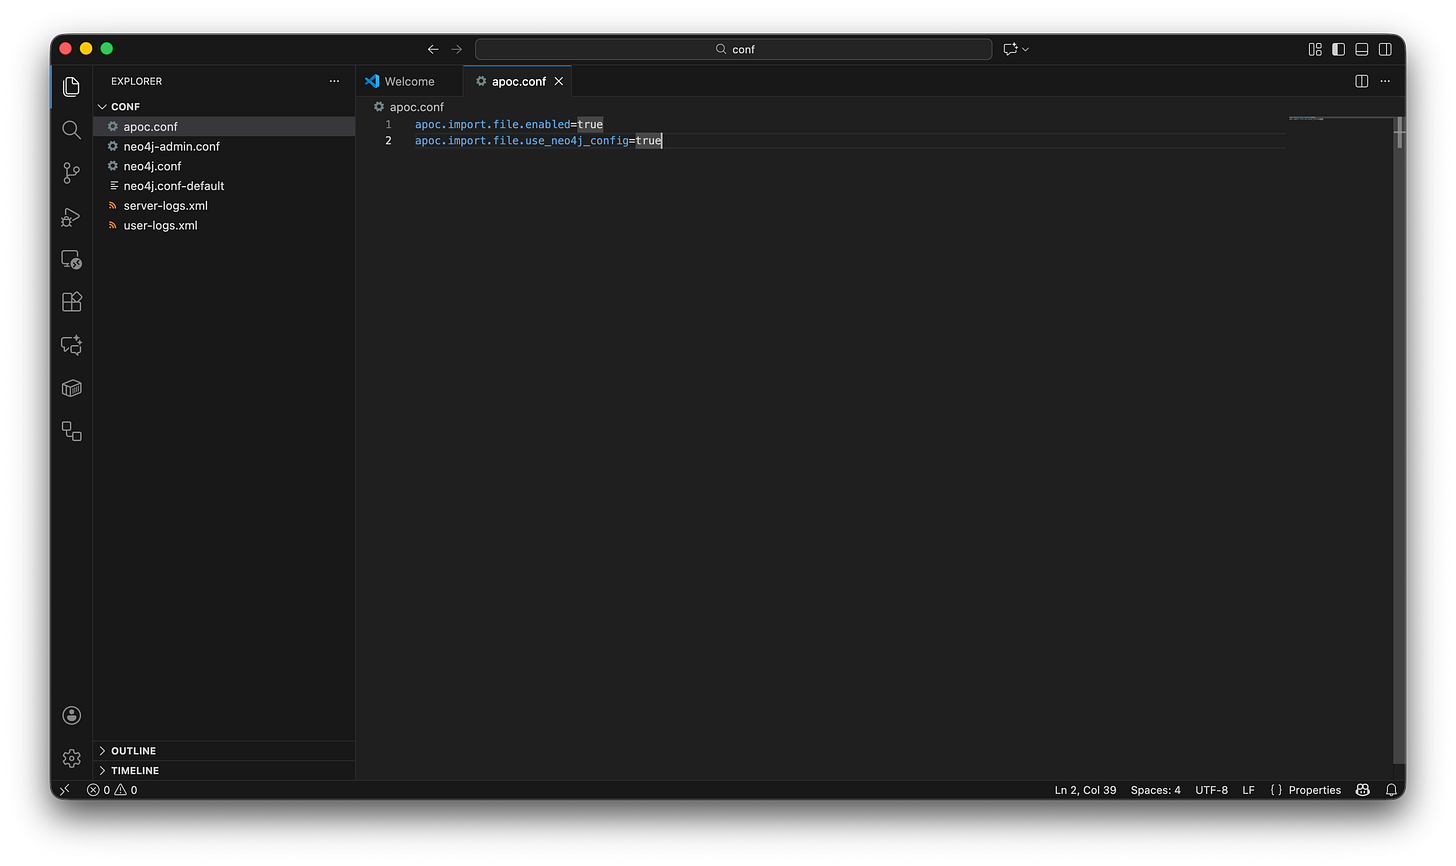Viewport: 1456px width, 866px height.
Task: Open Copilot from the status bar
Action: (x=1362, y=790)
